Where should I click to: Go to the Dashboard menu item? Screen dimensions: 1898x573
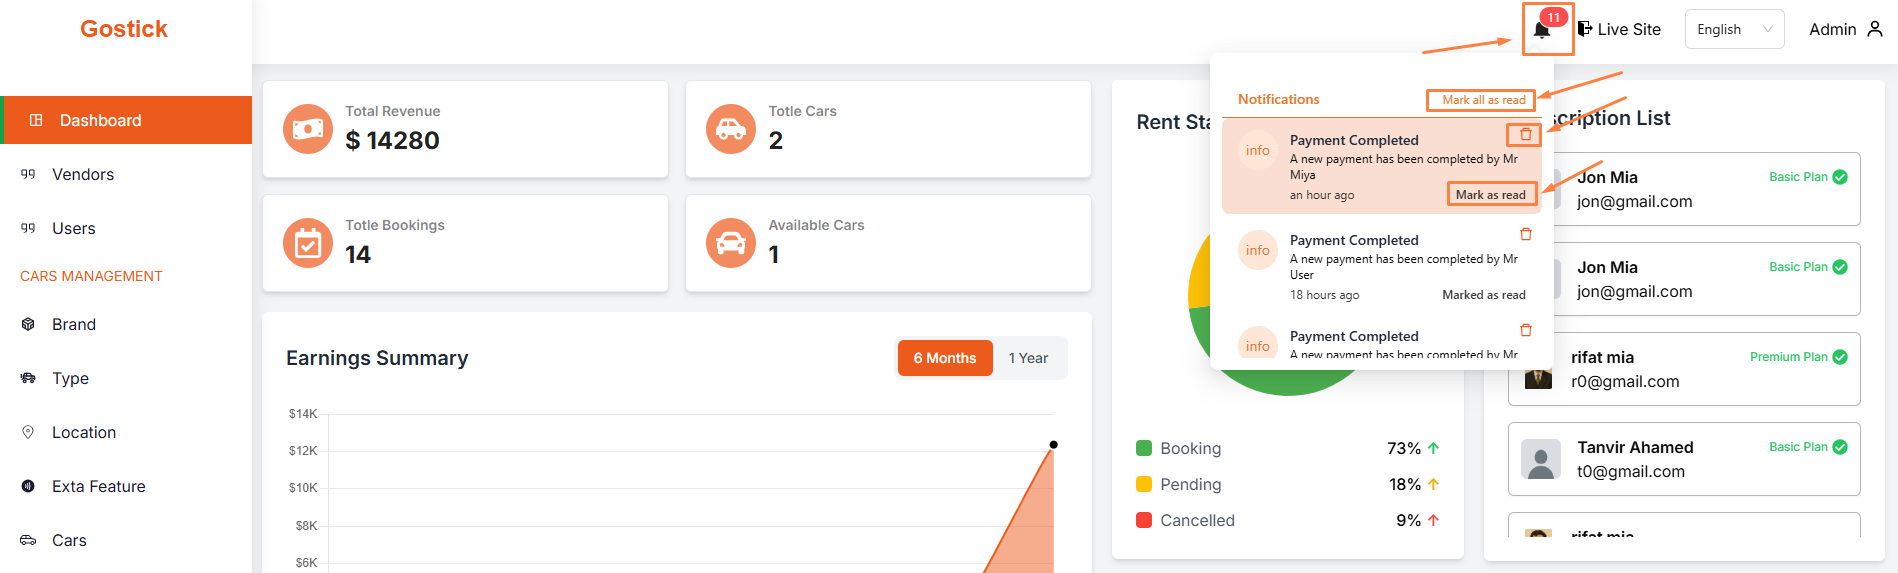tap(100, 120)
